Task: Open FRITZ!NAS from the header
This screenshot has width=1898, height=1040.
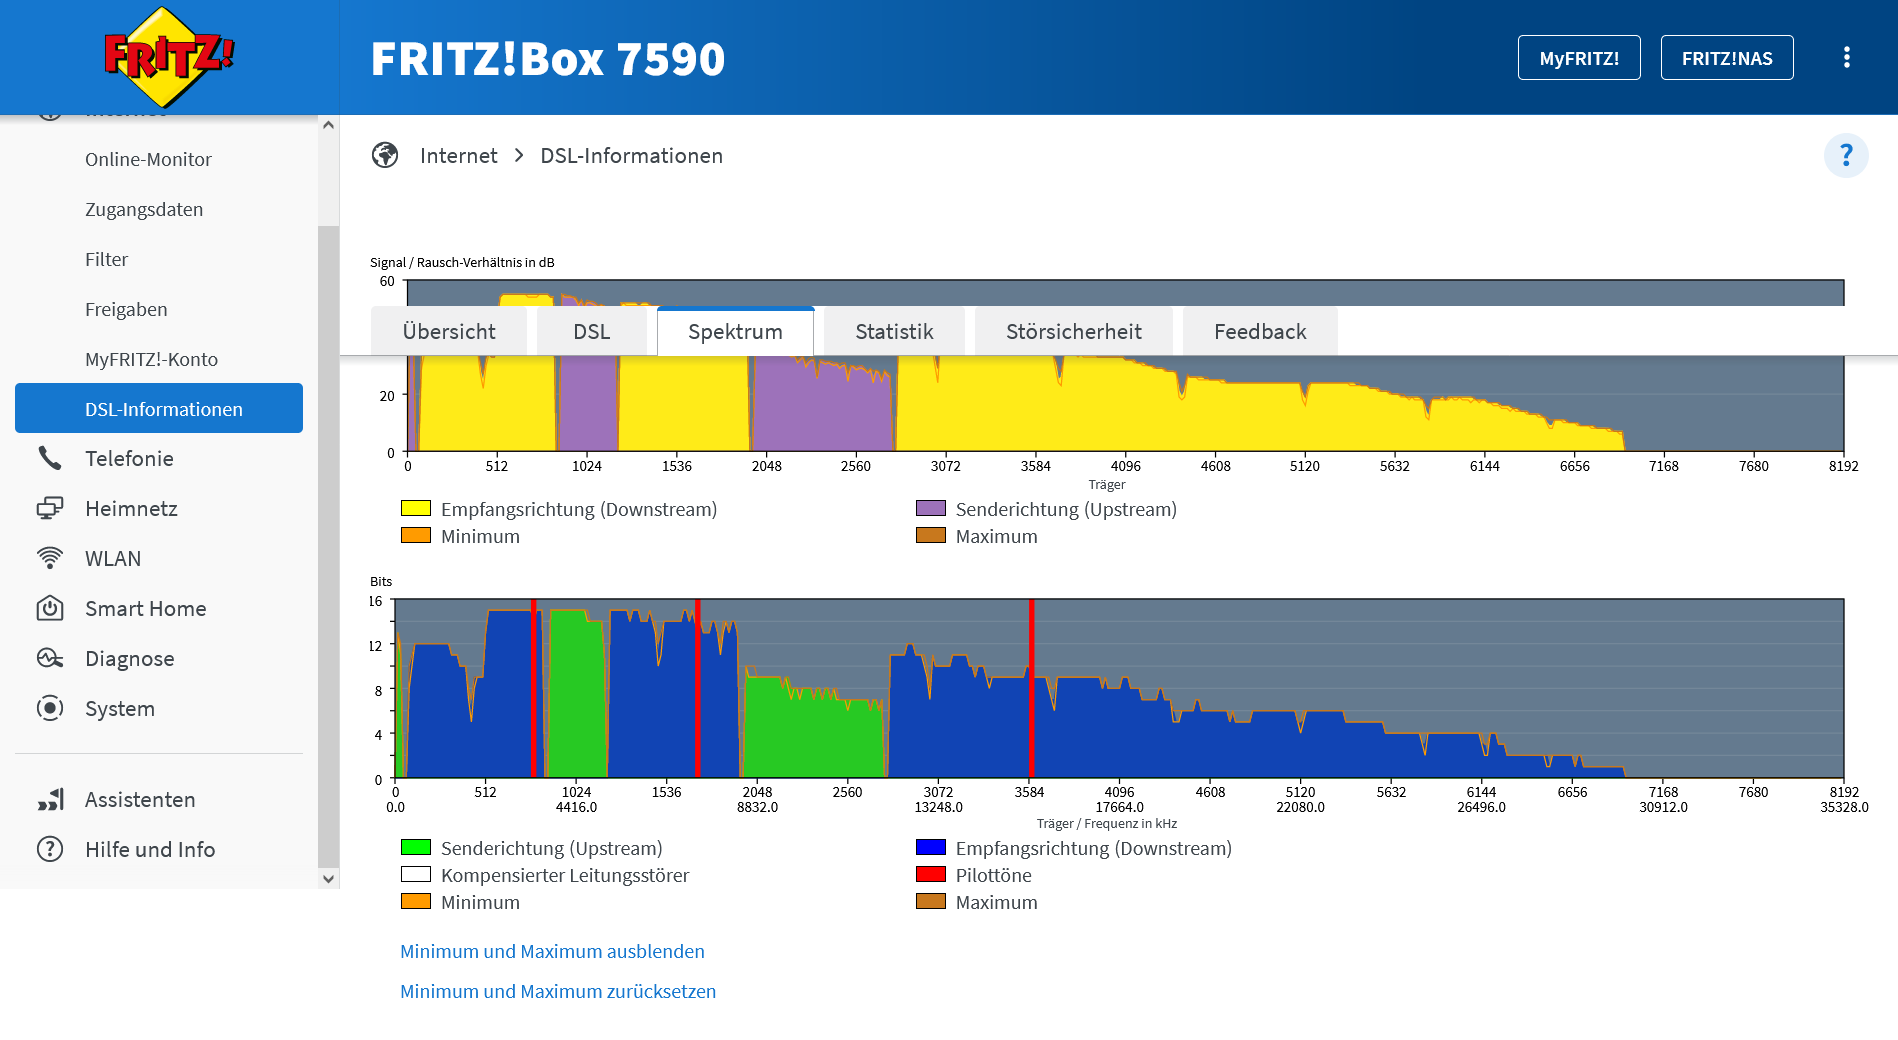Action: (1727, 58)
